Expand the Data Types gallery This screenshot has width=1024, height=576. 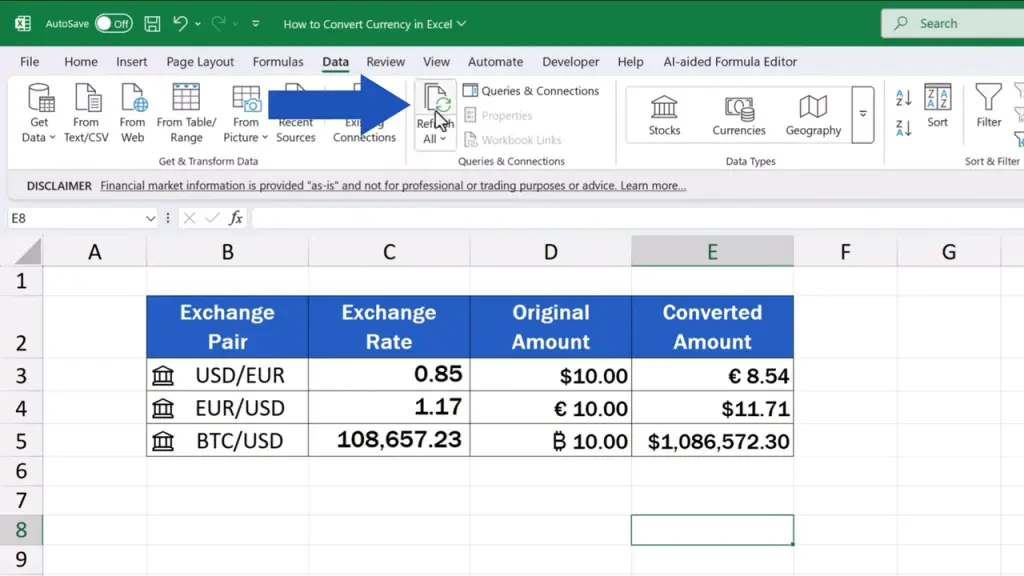point(863,114)
